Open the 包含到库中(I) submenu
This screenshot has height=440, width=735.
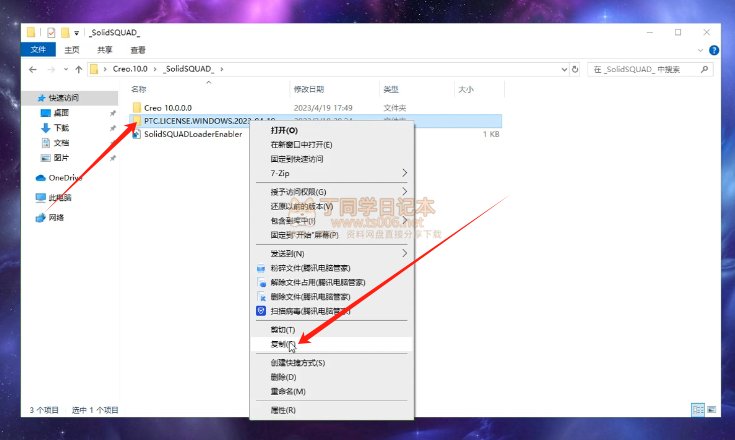(x=332, y=220)
